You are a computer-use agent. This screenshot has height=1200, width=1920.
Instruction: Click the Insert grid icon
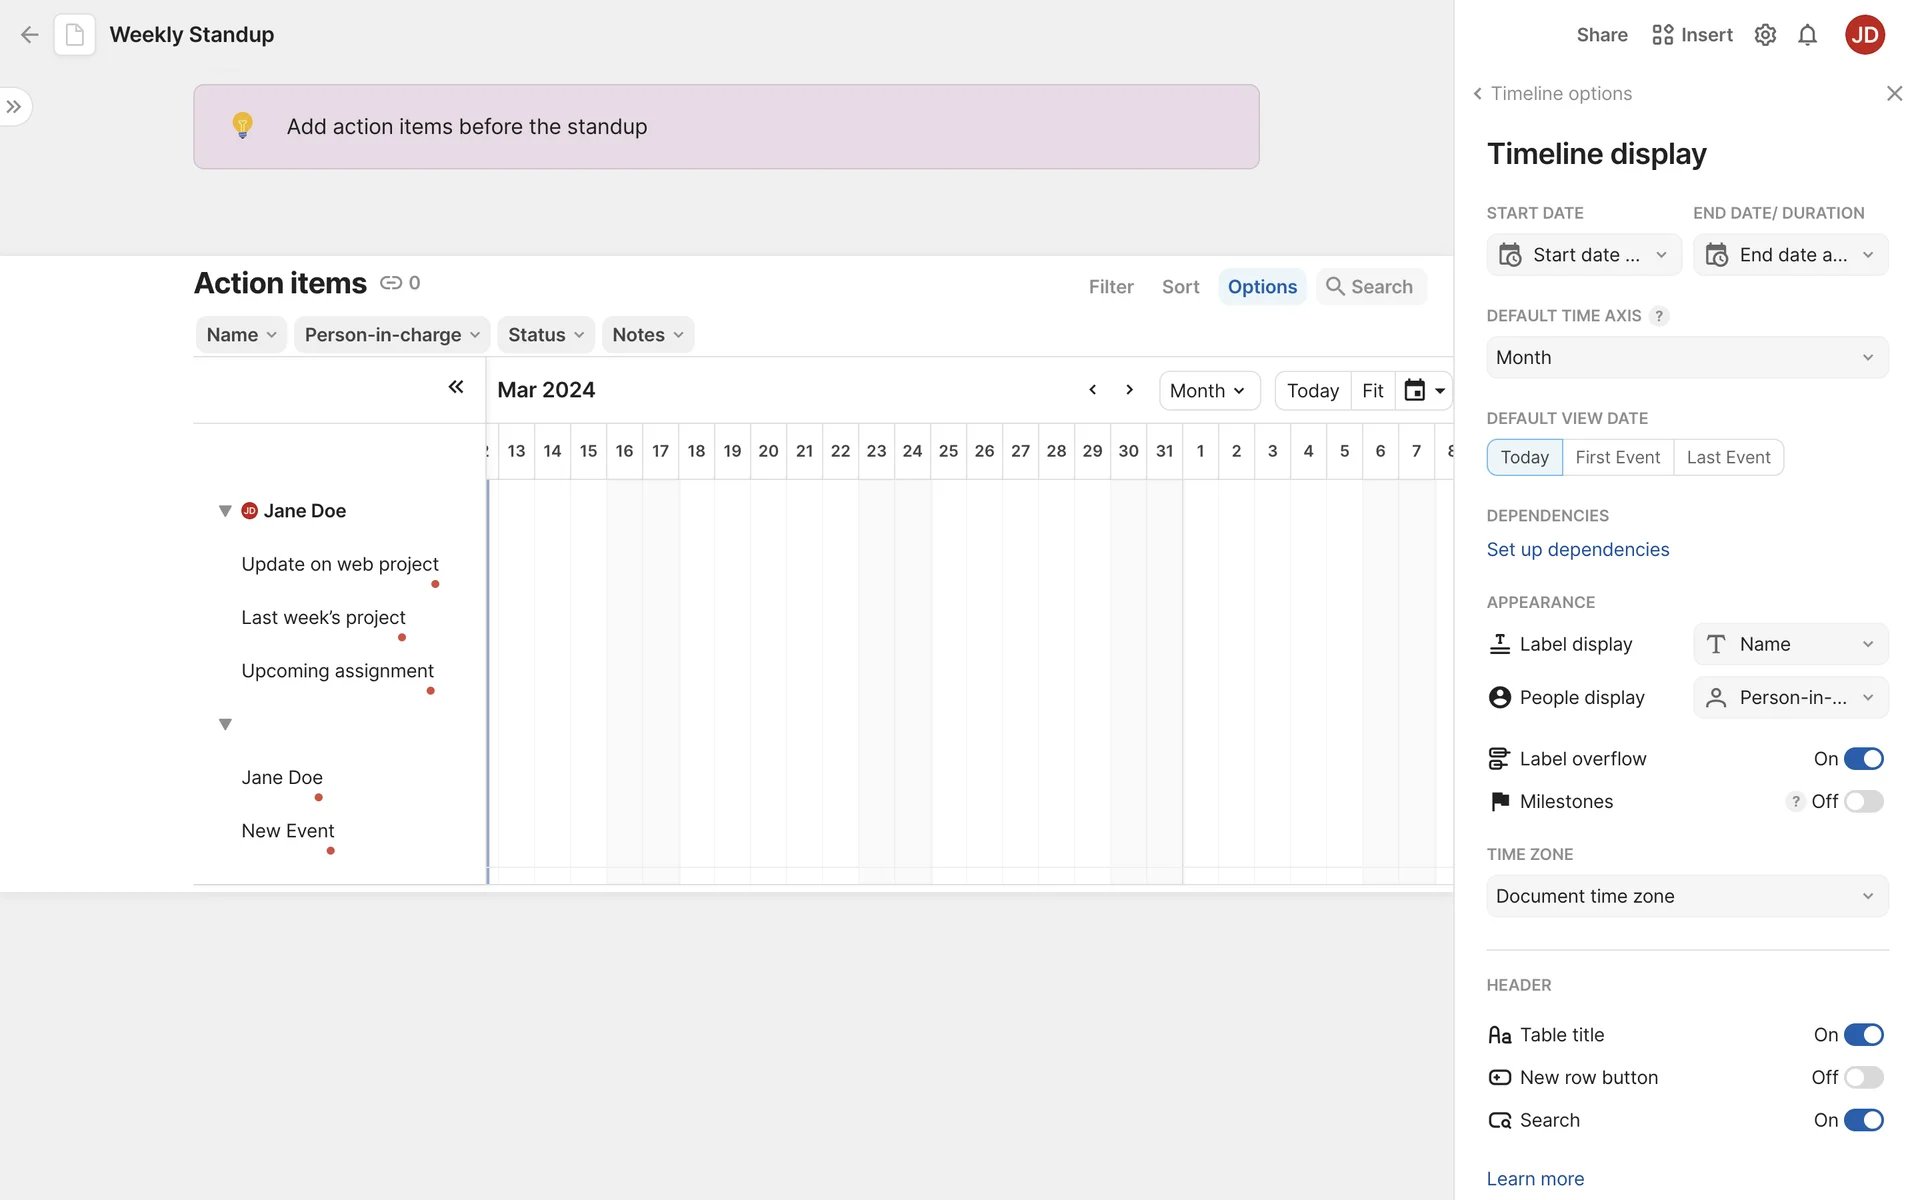click(x=1662, y=35)
